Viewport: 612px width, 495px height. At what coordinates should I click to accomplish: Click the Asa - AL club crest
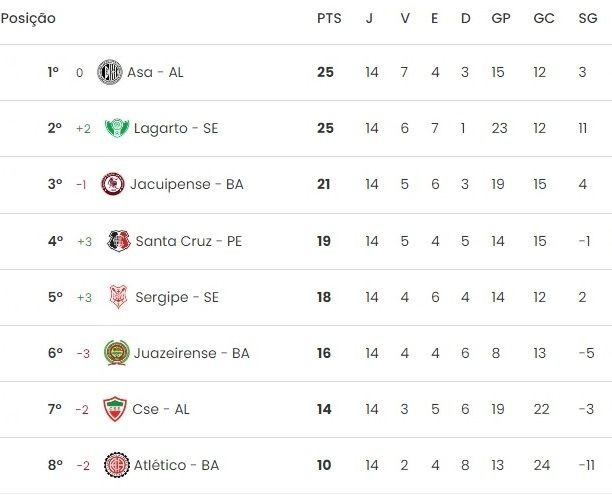click(x=110, y=72)
